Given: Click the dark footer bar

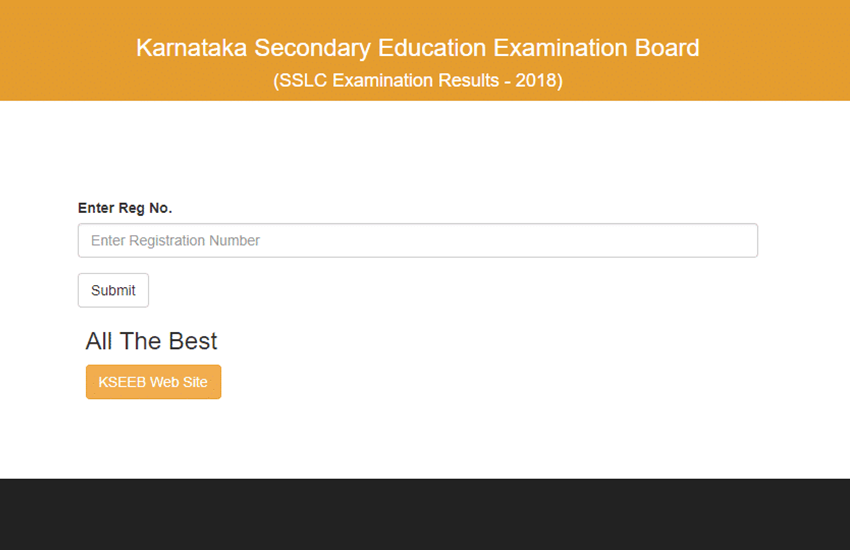Looking at the screenshot, I should point(425,514).
